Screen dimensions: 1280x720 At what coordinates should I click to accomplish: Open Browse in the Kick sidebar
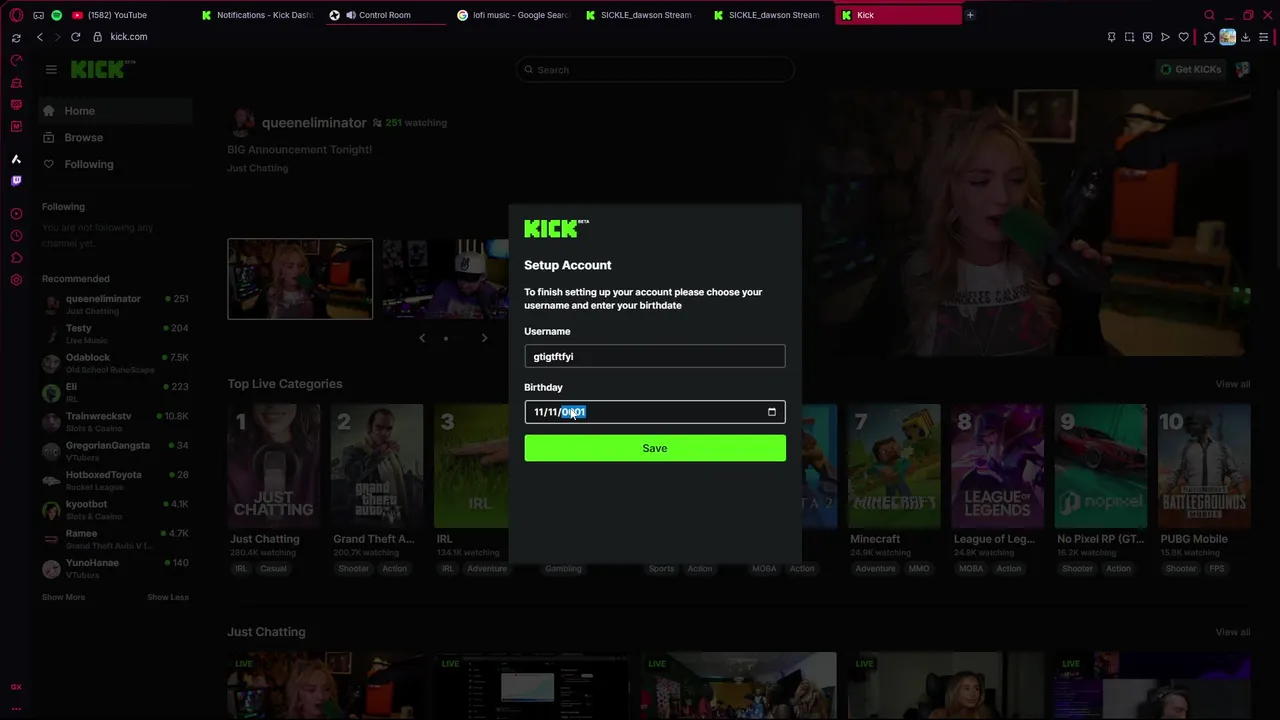tap(116, 137)
